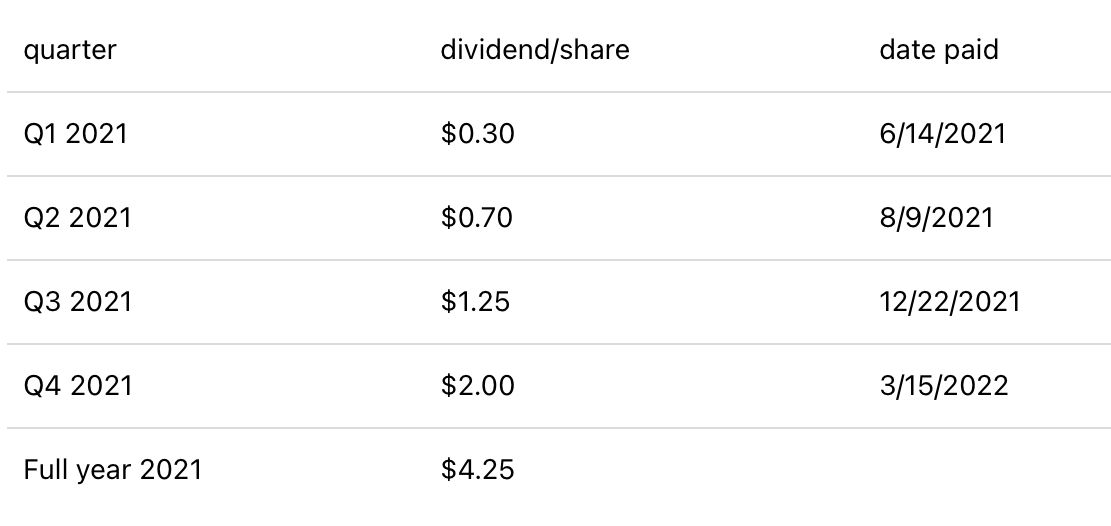Viewport: 1111px width, 526px height.
Task: Click the divider line below the header row
Action: click(555, 92)
